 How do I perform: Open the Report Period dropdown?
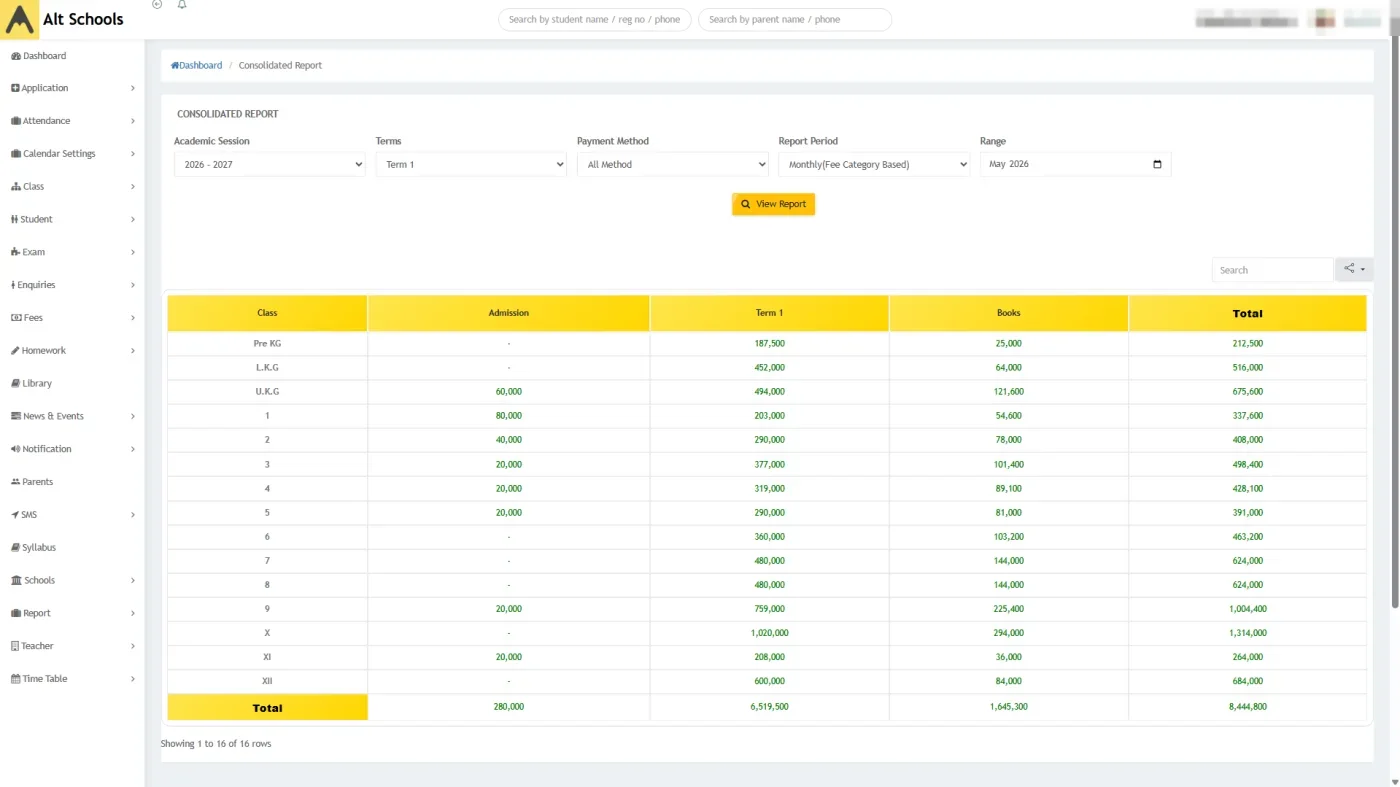pos(874,164)
